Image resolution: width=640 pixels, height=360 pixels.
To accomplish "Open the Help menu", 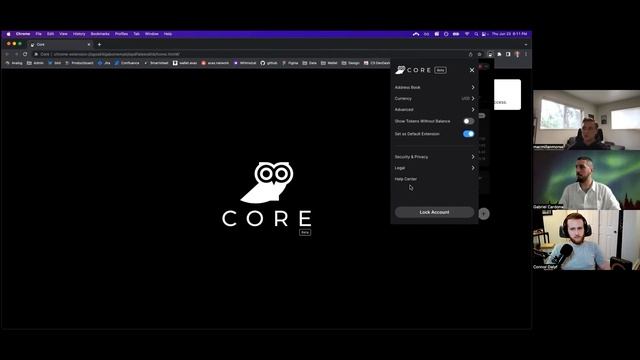I will pos(168,34).
